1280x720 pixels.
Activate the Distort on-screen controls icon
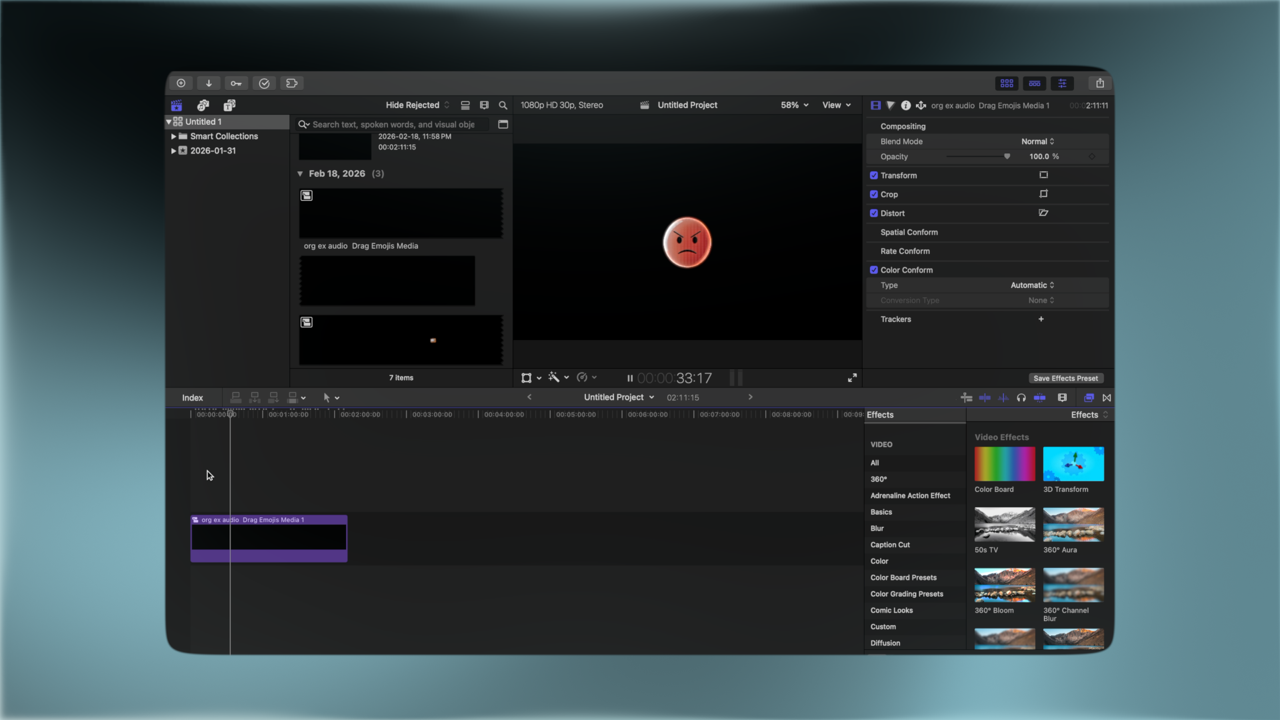[1043, 213]
